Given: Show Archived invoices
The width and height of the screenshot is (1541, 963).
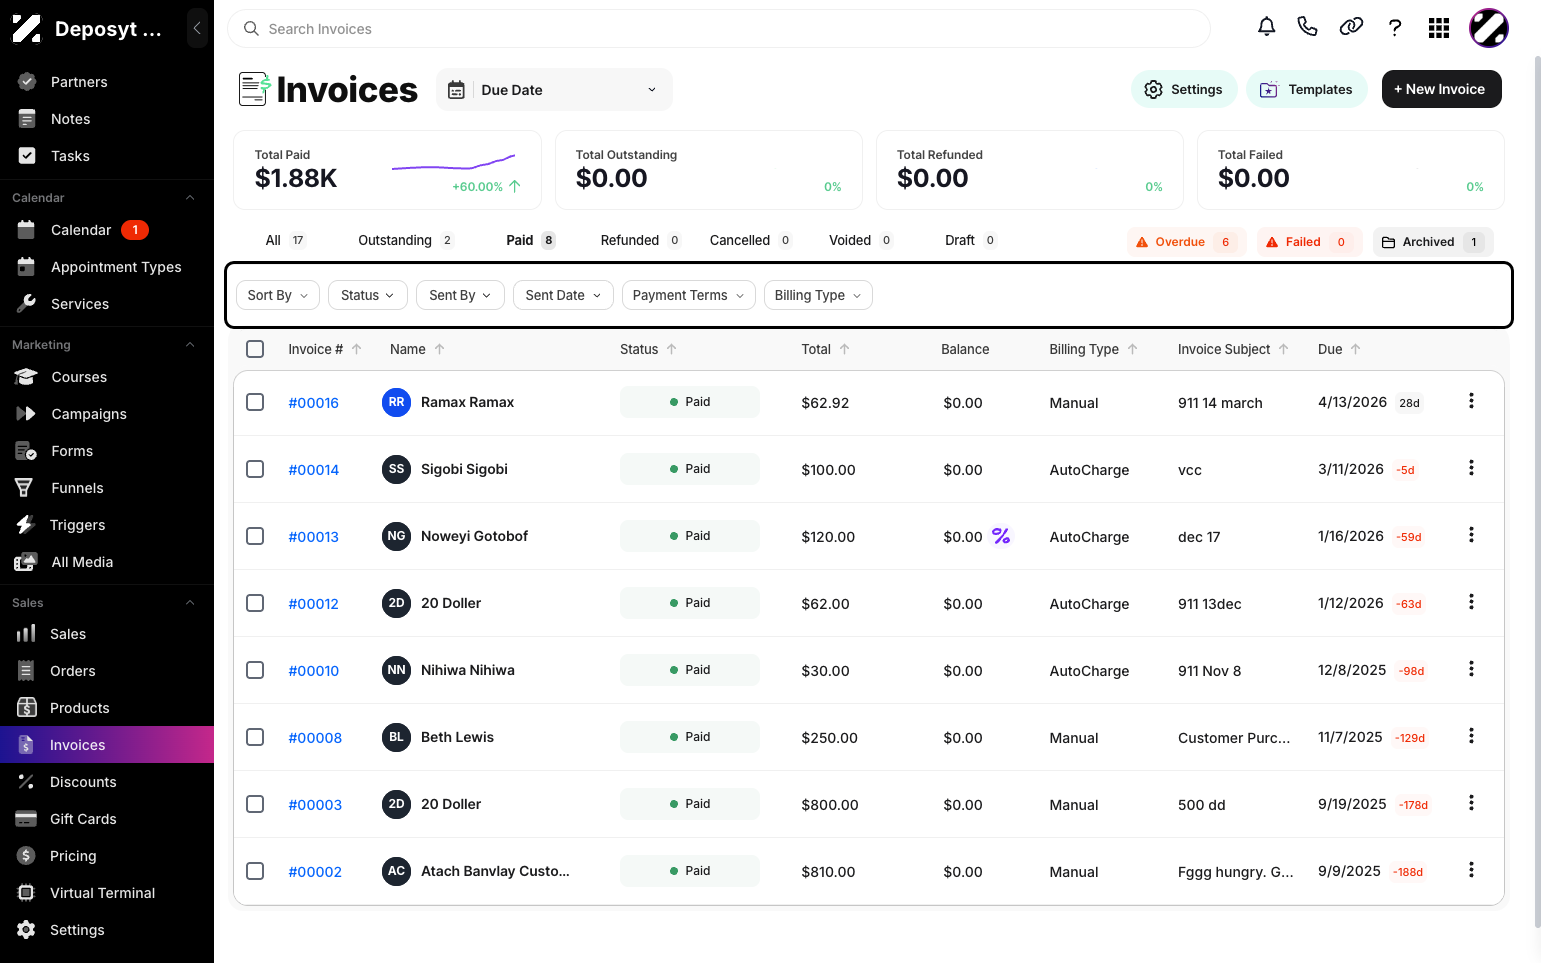Looking at the screenshot, I should pos(1432,242).
